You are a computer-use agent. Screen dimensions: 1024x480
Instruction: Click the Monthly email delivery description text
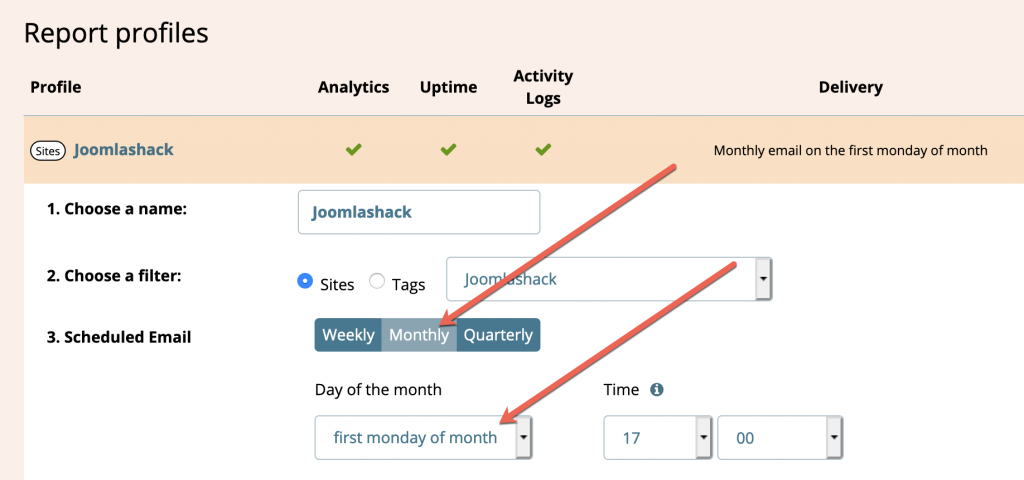[850, 151]
